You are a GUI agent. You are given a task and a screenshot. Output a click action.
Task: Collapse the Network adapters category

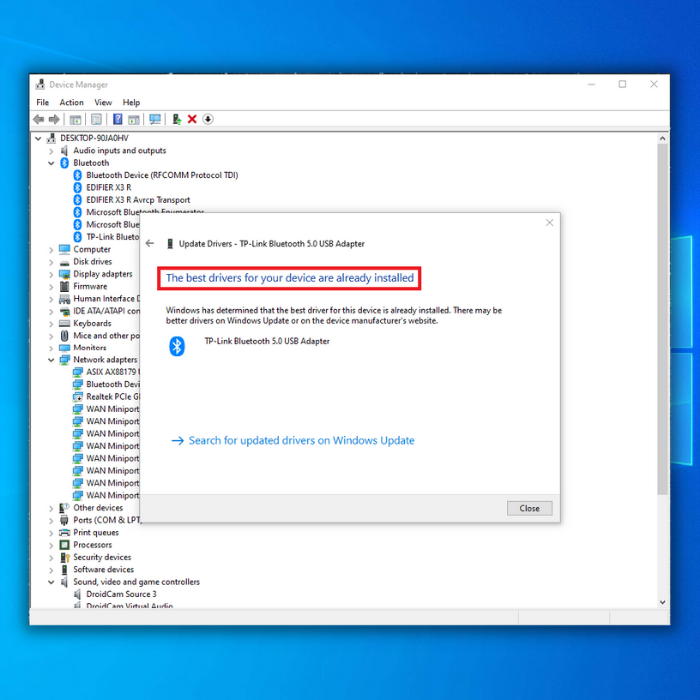pyautogui.click(x=52, y=360)
